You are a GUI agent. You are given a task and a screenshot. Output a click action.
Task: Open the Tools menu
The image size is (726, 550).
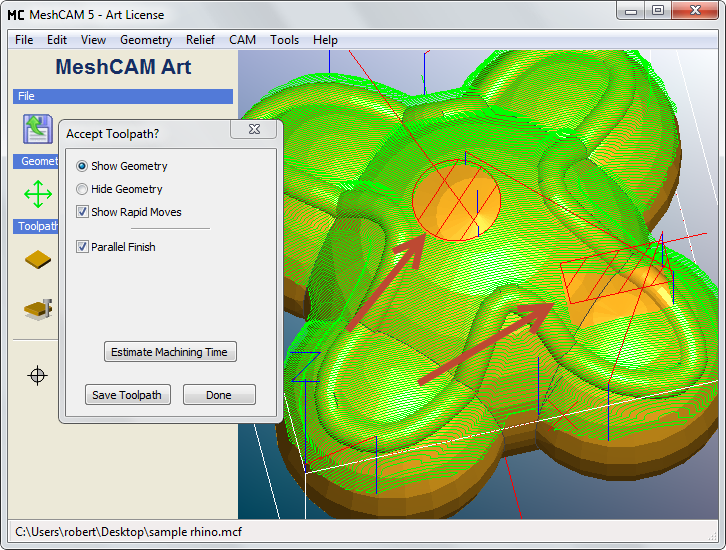[x=284, y=40]
